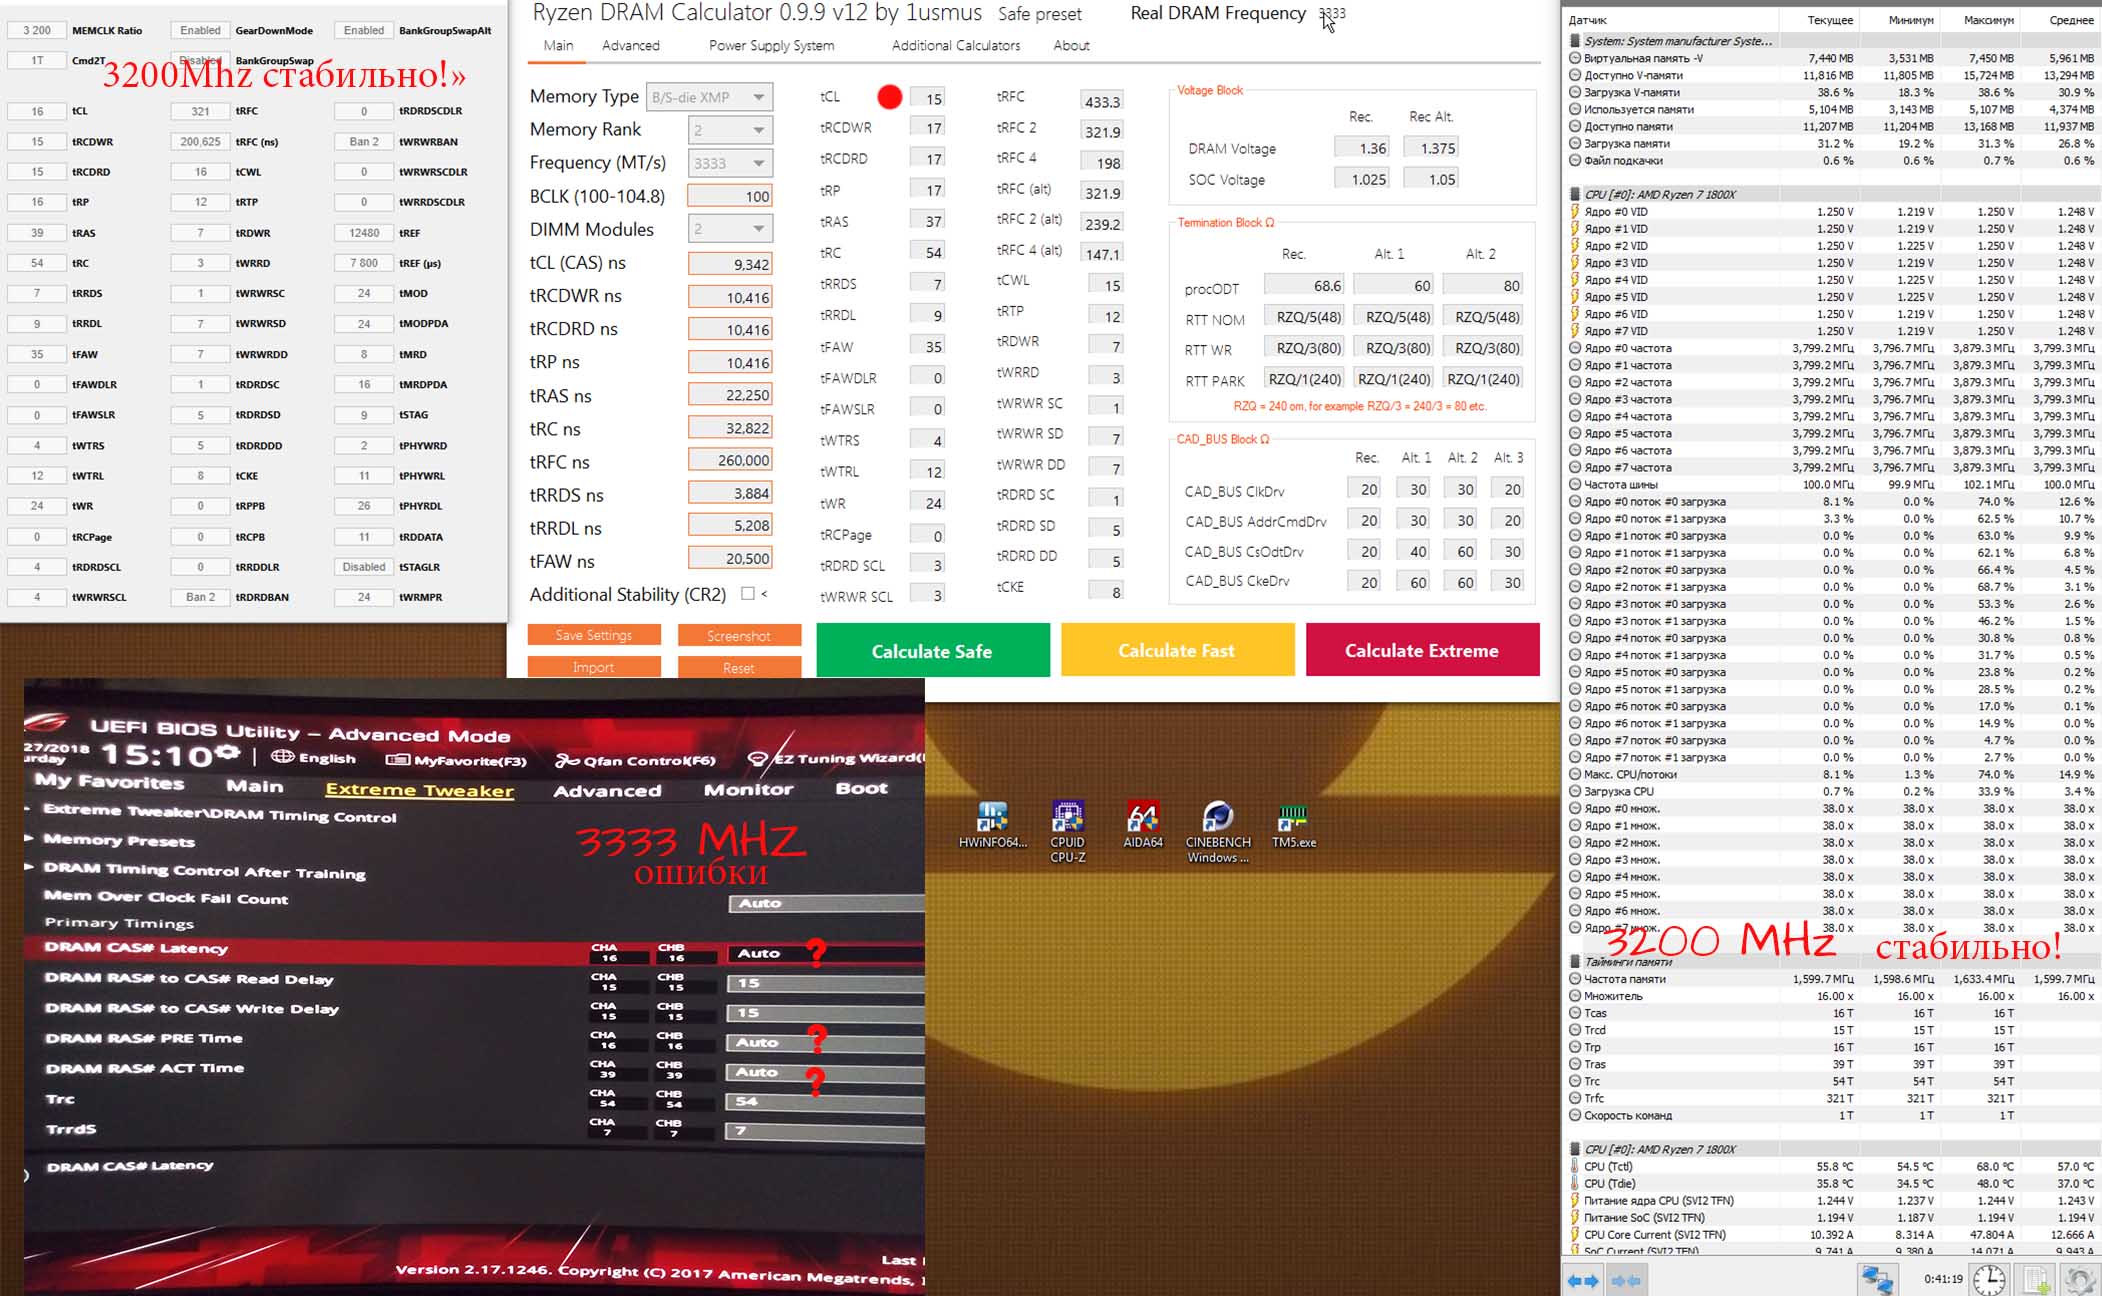Viewport: 2102px width, 1296px height.
Task: Switch to the Advanced tab
Action: point(630,45)
